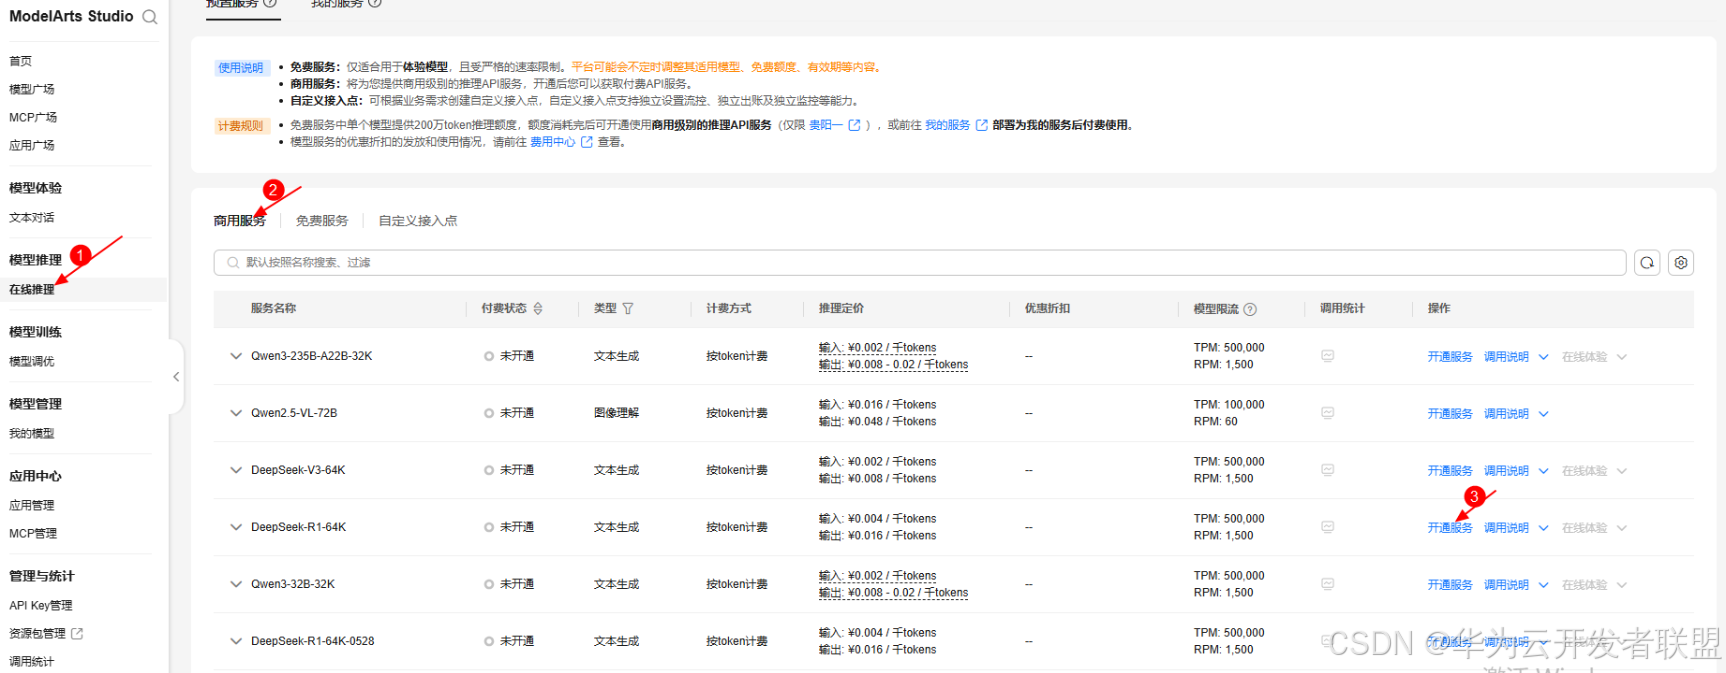Switch to the 自定义接入点 tab
This screenshot has width=1726, height=673.
(x=417, y=221)
